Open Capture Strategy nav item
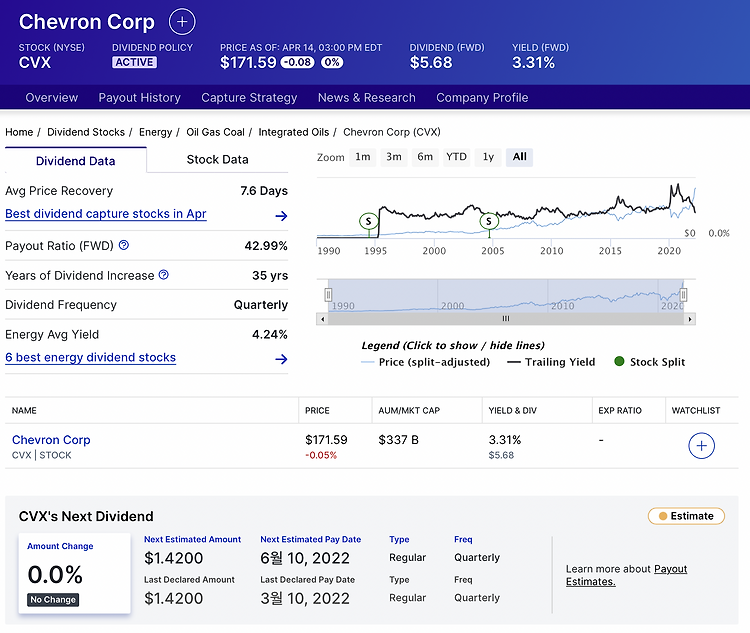Image resolution: width=750 pixels, height=633 pixels. coord(249,98)
